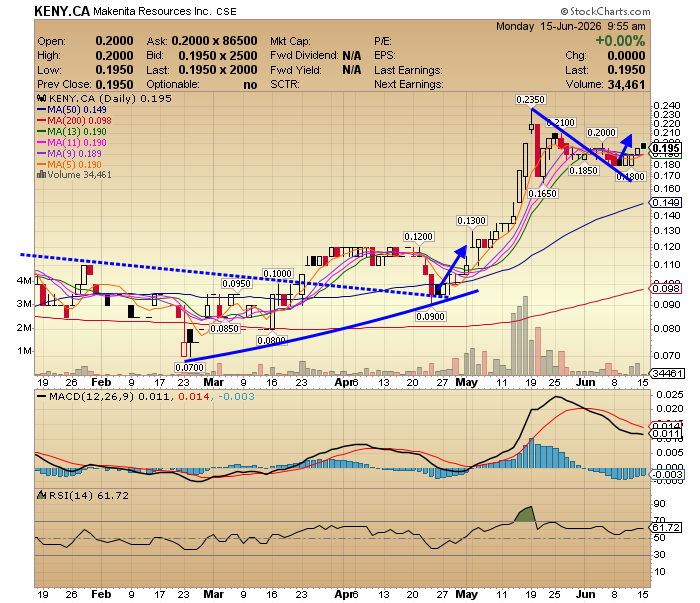
Task: Click the Ask value 0.2000 x 86500
Action: click(214, 41)
